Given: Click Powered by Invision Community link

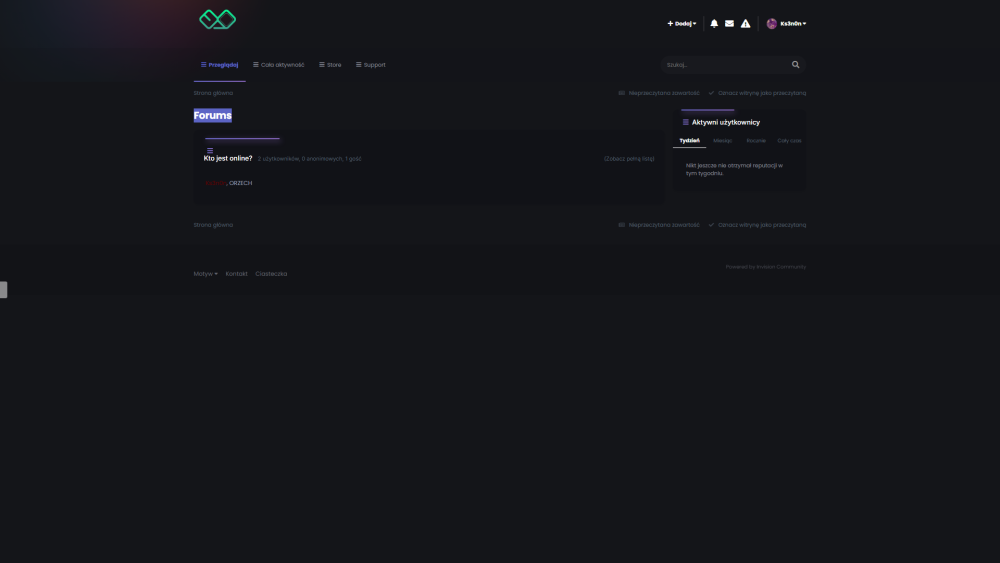Looking at the screenshot, I should [765, 267].
